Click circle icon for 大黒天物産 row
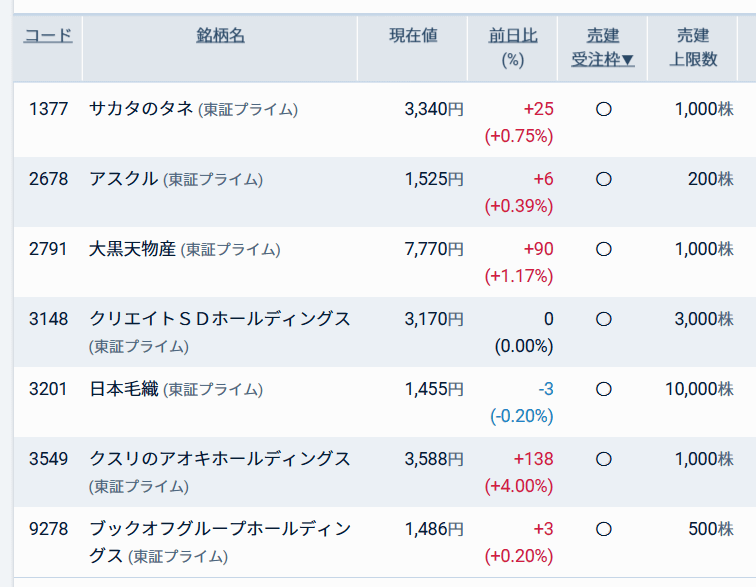This screenshot has width=756, height=587. [x=604, y=249]
